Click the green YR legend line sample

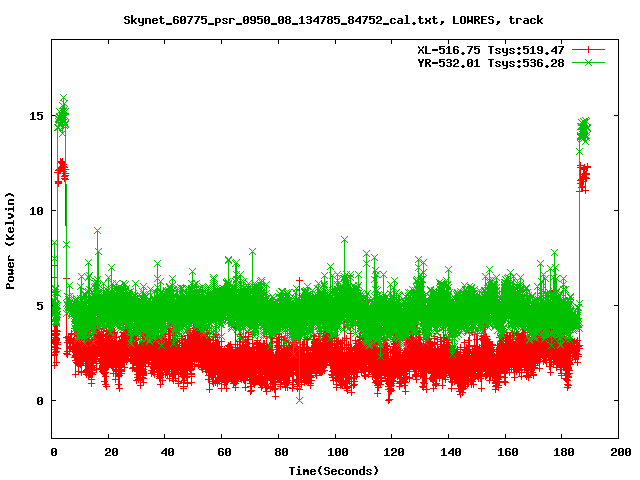coord(588,62)
